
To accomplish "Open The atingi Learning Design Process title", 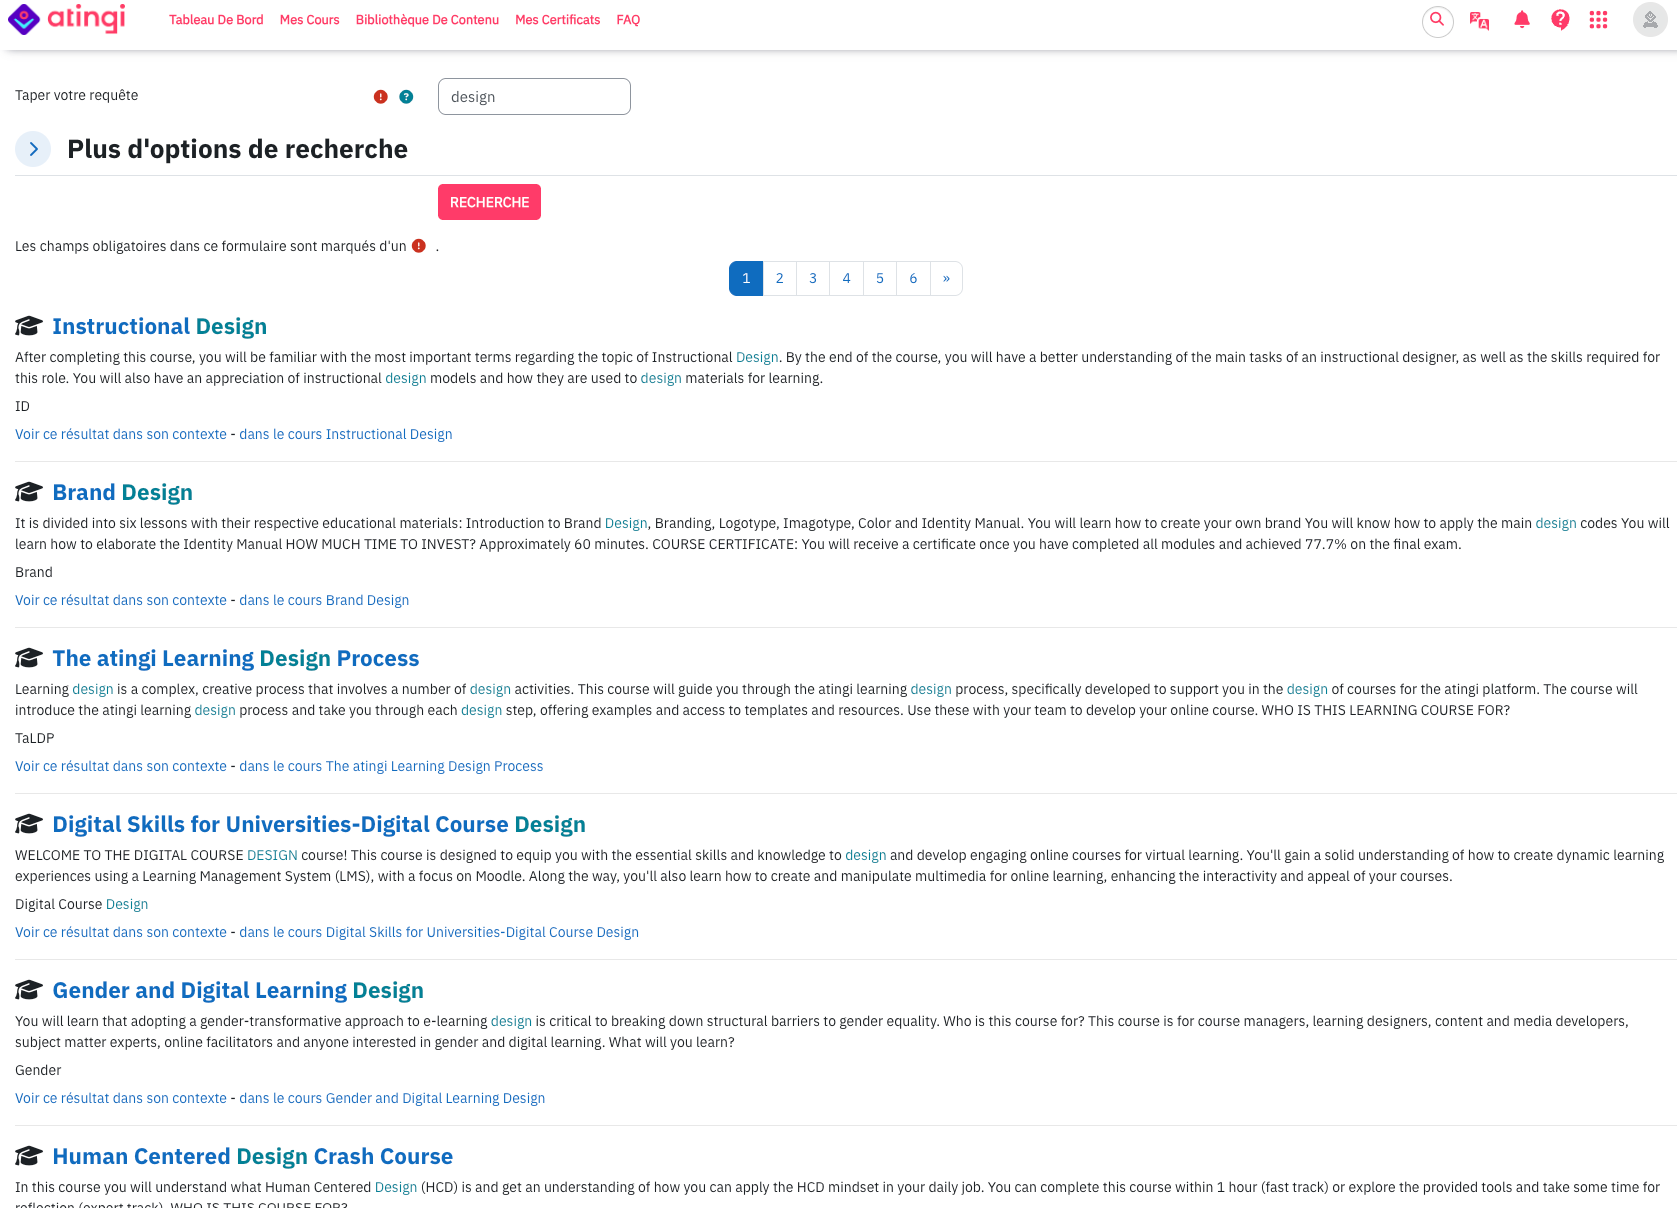I will [236, 658].
